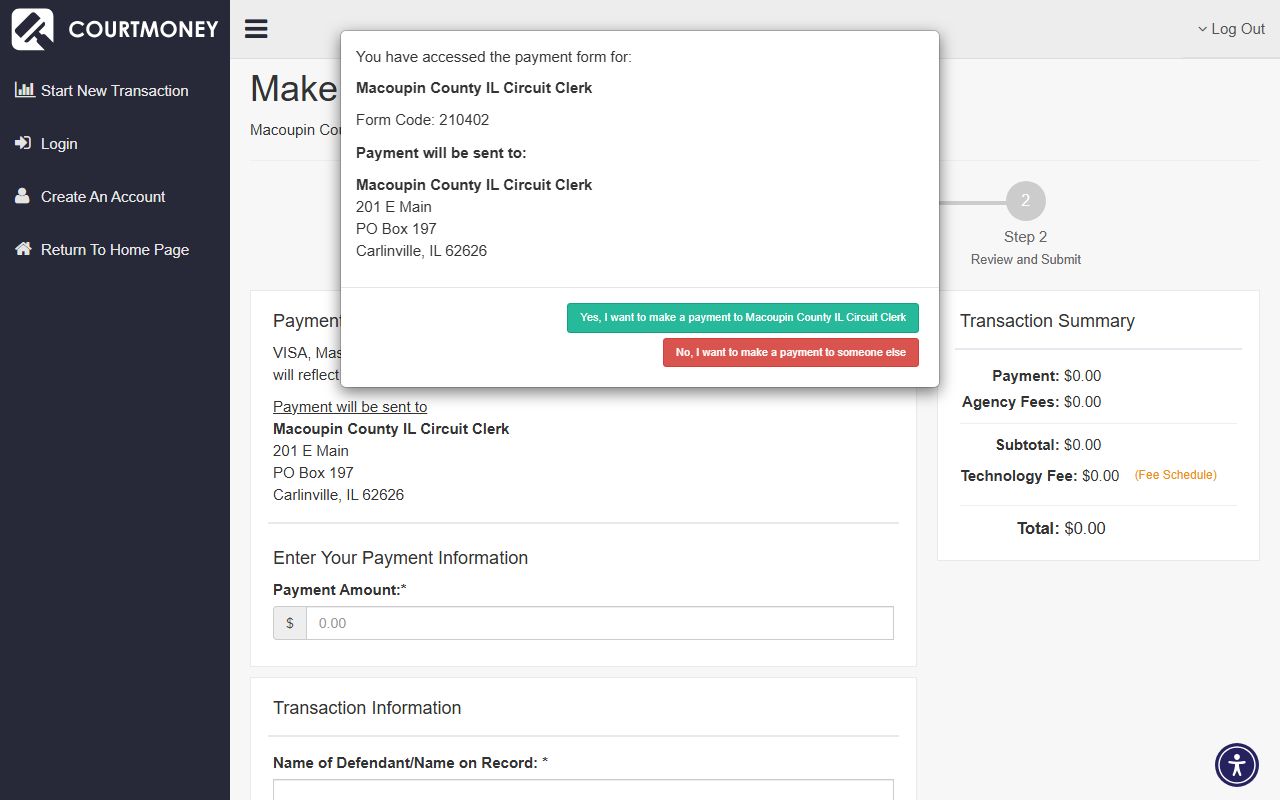
Task: Click Total: $0.00 in Transaction Summary
Action: (x=1061, y=528)
